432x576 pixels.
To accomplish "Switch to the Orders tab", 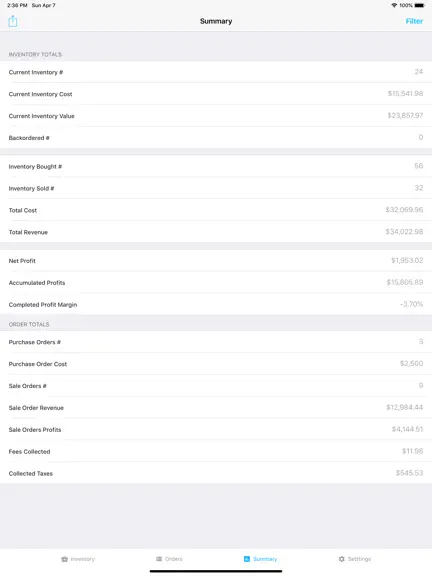I will pyautogui.click(x=169, y=559).
